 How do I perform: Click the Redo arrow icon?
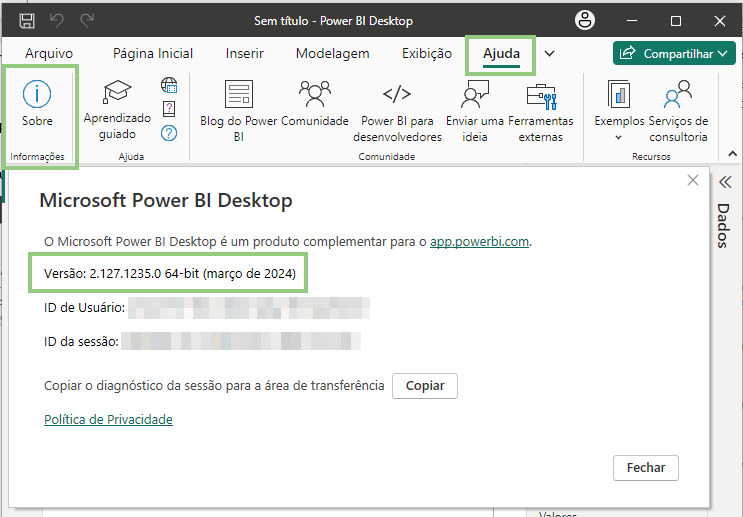coord(87,20)
